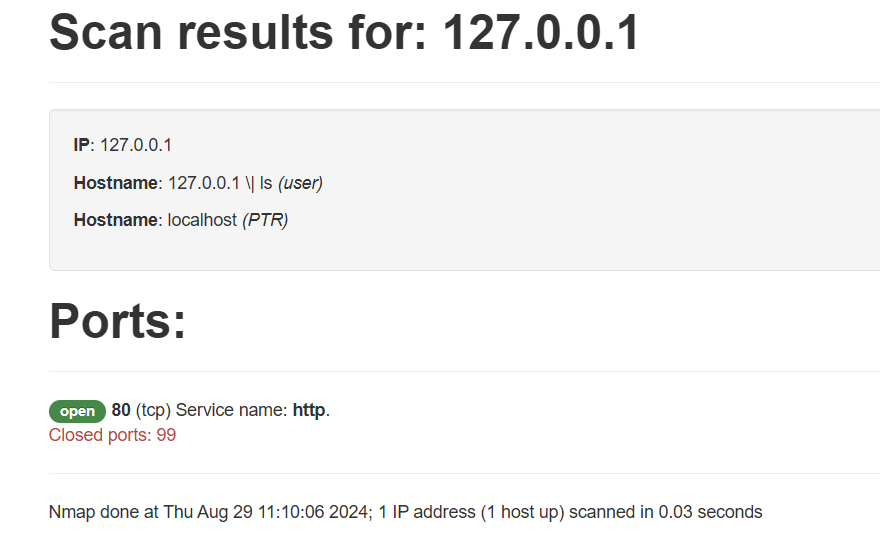Click the bold "IP" label in the info panel
880x544 pixels.
[x=82, y=145]
